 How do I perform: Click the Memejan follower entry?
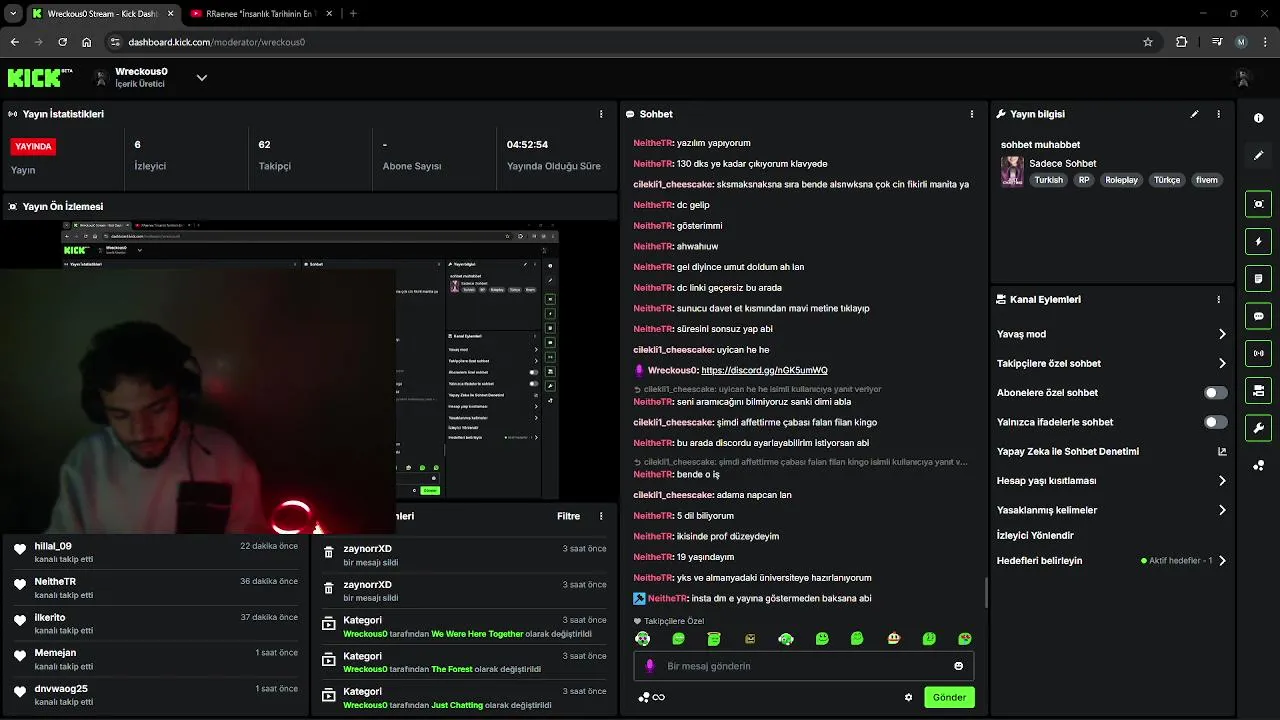(154, 660)
